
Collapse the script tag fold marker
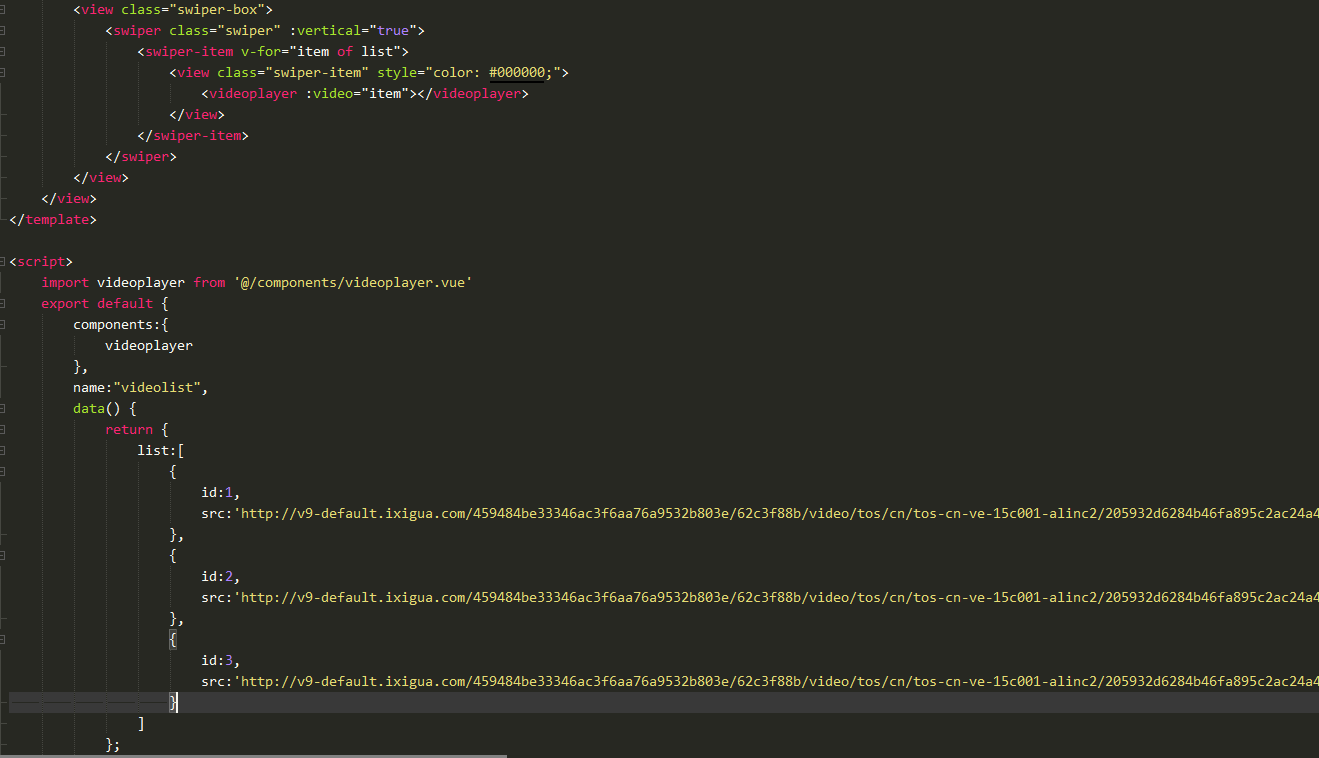point(3,262)
